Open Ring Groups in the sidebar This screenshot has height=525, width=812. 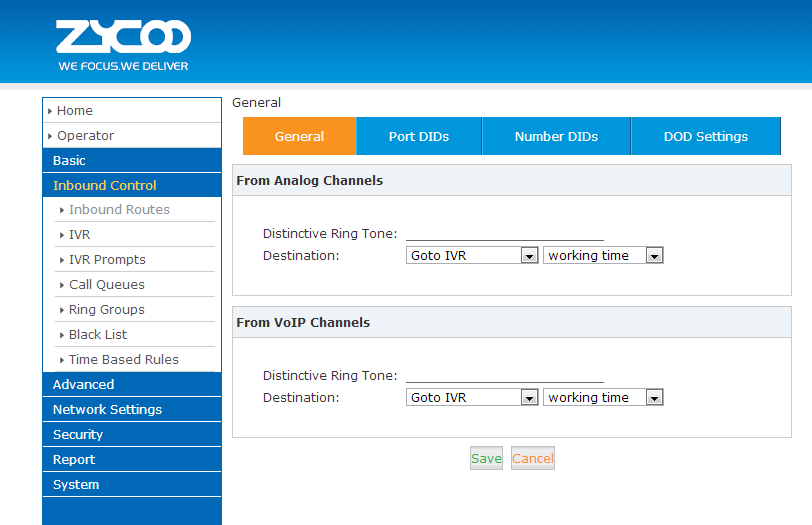[107, 310]
